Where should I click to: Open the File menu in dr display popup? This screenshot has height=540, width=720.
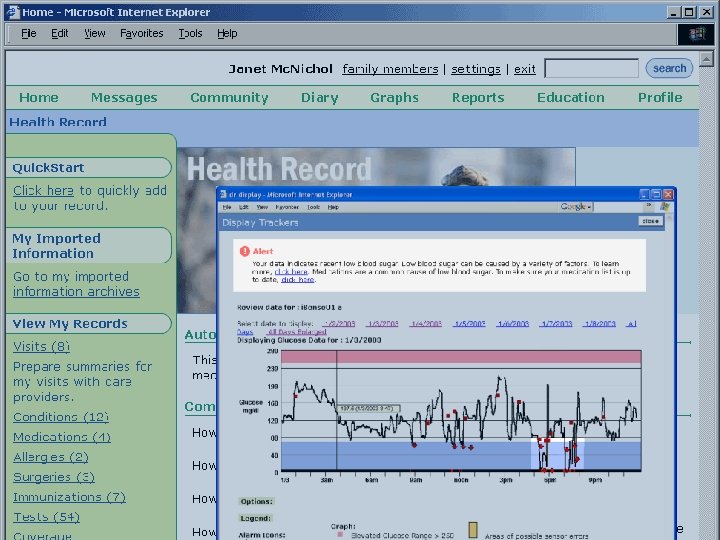pyautogui.click(x=227, y=207)
